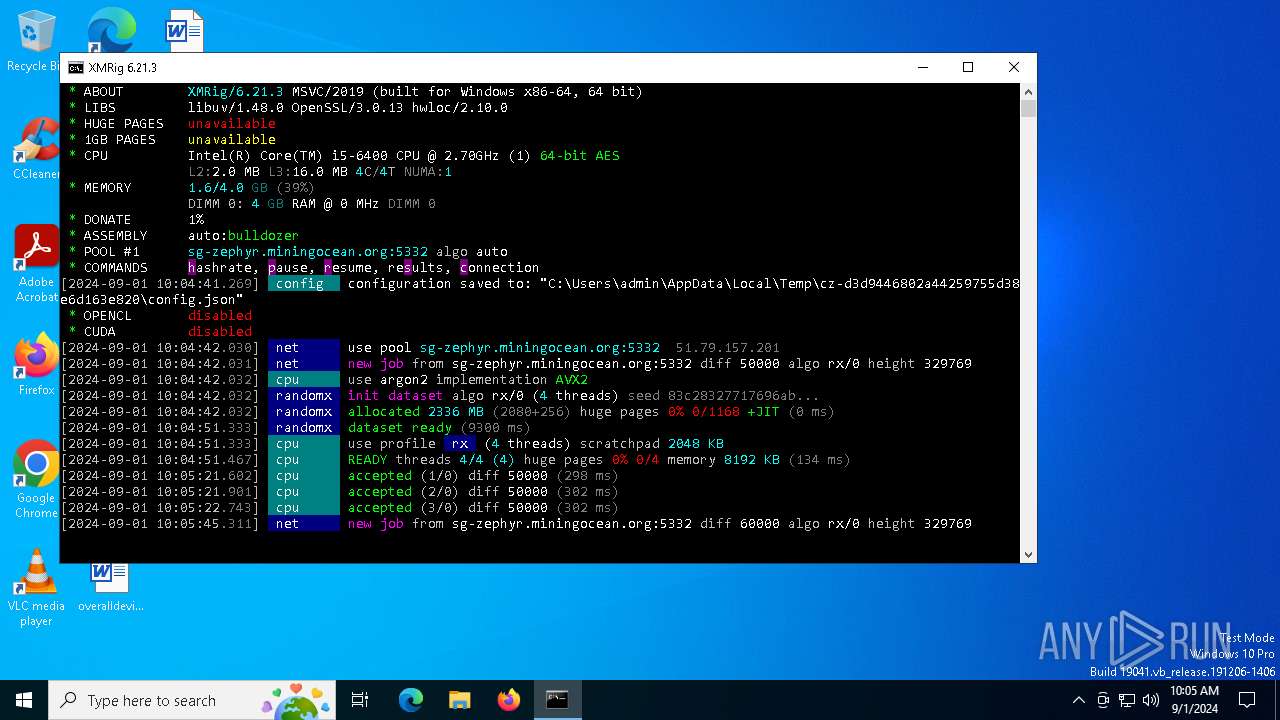Click the OPENCL 'disabled' value
Image resolution: width=1280 pixels, height=720 pixels.
(220, 316)
